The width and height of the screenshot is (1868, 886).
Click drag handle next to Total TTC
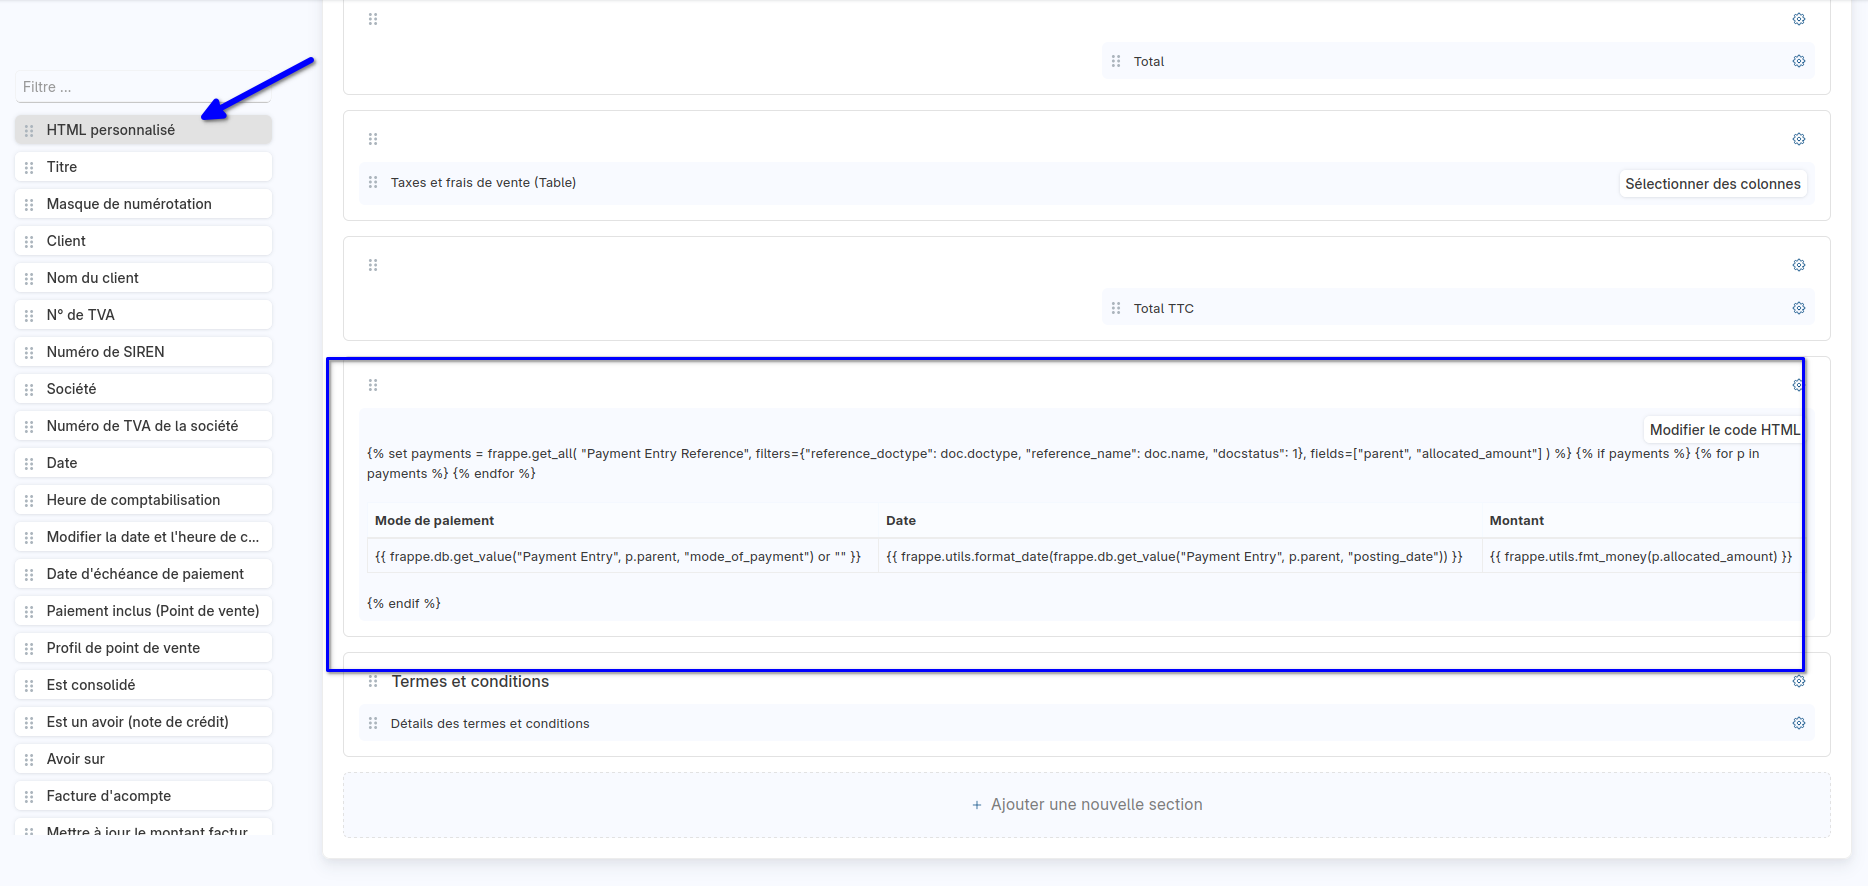(1116, 308)
